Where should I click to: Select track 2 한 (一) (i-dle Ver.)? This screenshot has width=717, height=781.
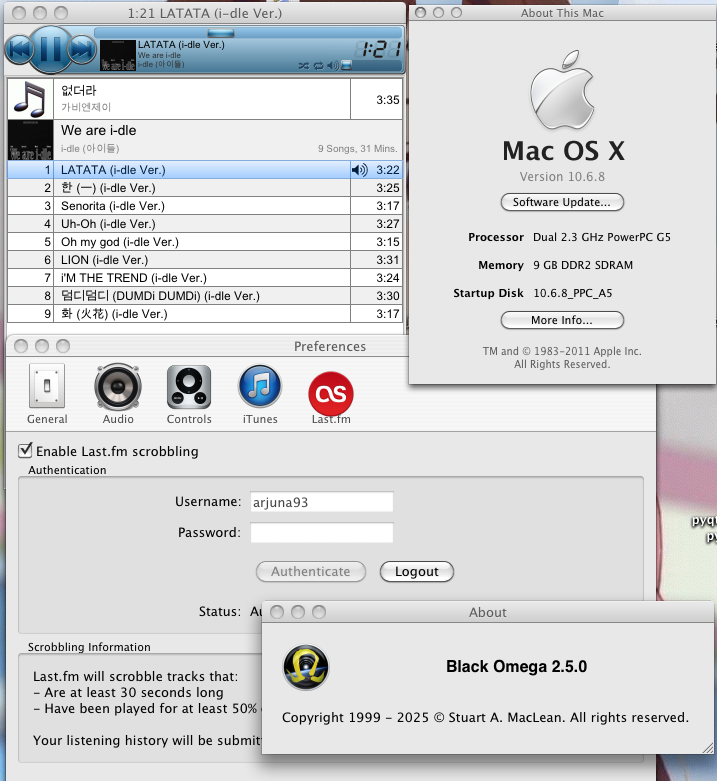pyautogui.click(x=205, y=188)
